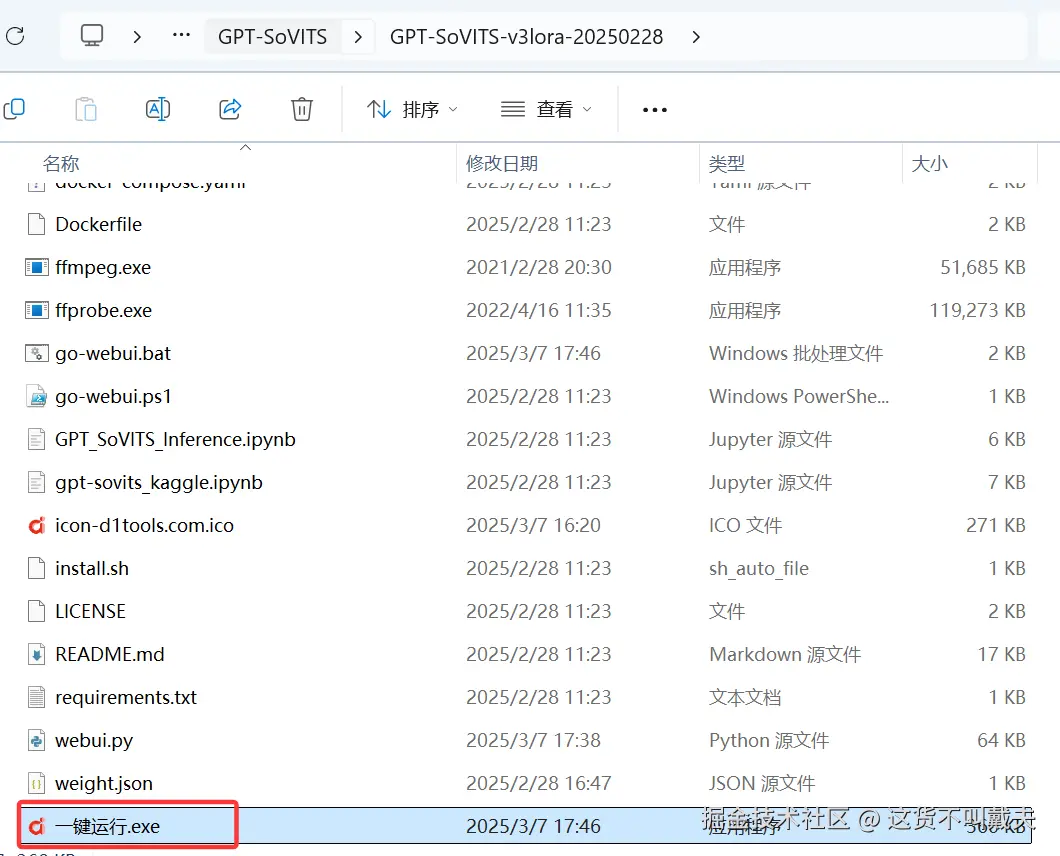The height and width of the screenshot is (856, 1060).
Task: Click the LICENSE file icon
Action: [x=37, y=611]
